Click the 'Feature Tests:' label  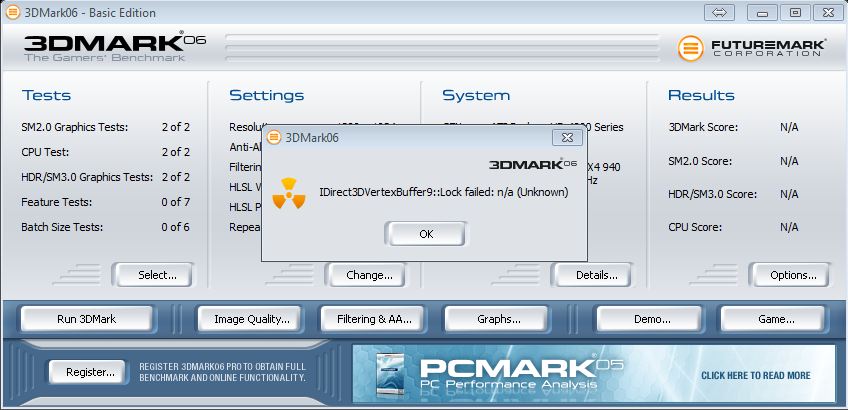pyautogui.click(x=57, y=202)
